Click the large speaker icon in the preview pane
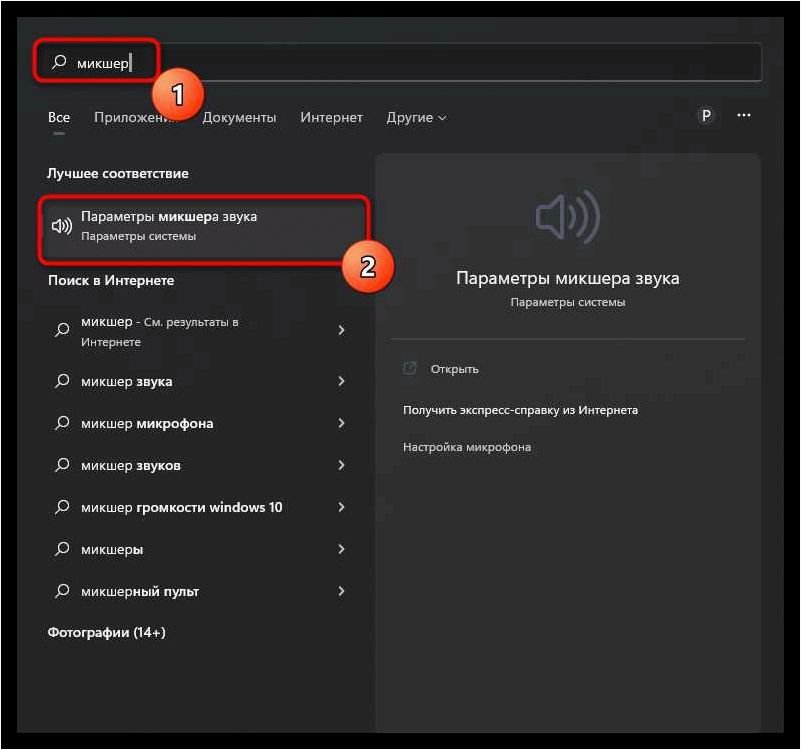The image size is (801, 750). pos(568,217)
